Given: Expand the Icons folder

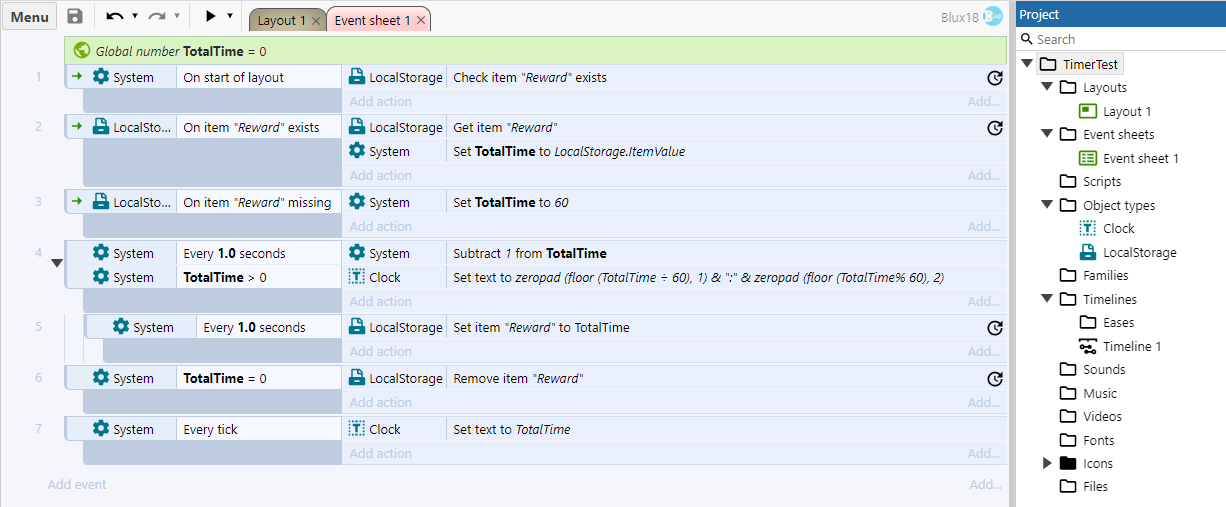Looking at the screenshot, I should (1047, 463).
